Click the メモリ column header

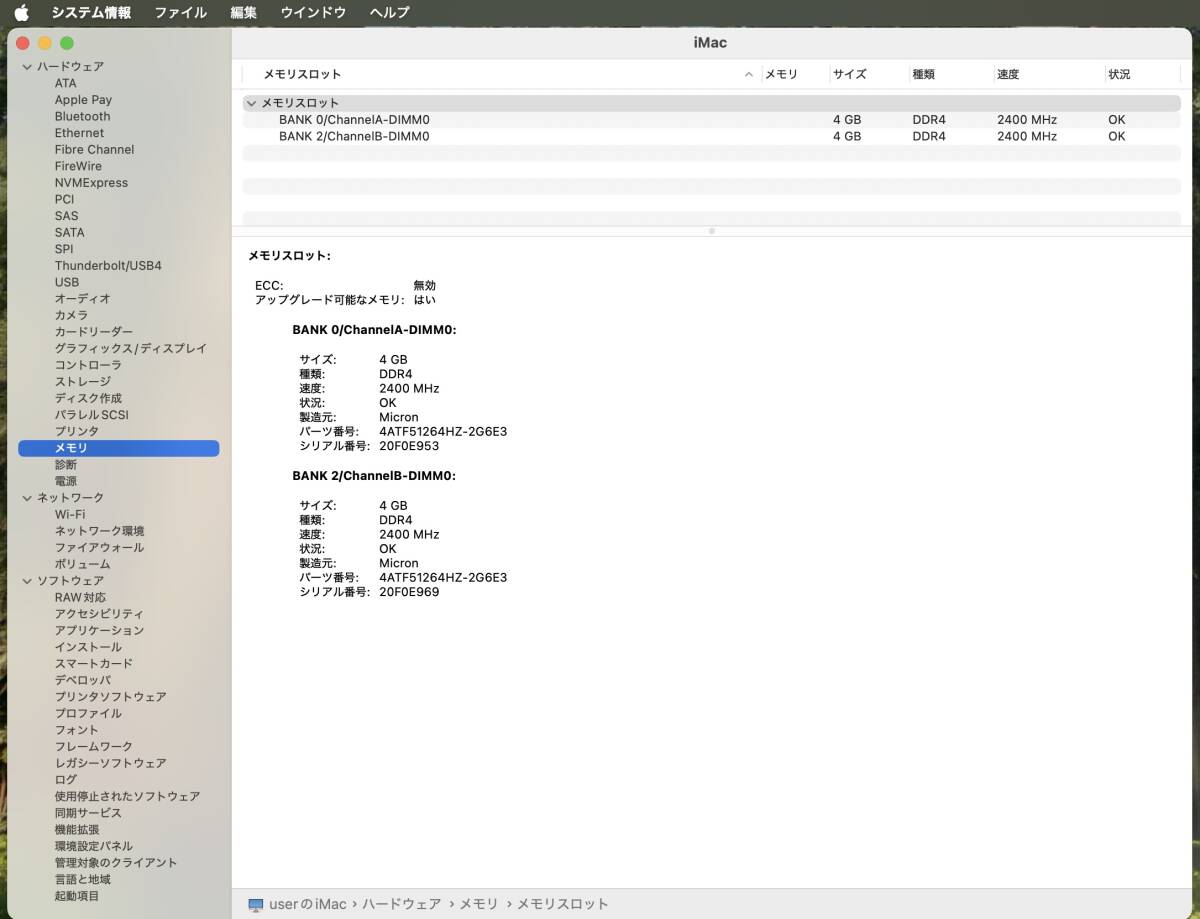pos(781,74)
